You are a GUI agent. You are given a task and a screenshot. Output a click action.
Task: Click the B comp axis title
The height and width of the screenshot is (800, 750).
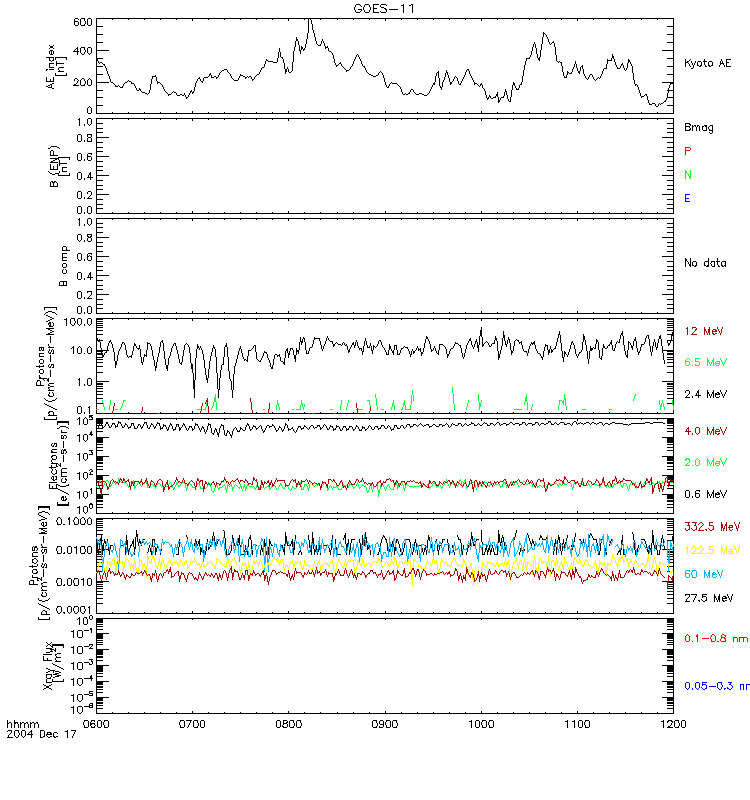click(63, 266)
